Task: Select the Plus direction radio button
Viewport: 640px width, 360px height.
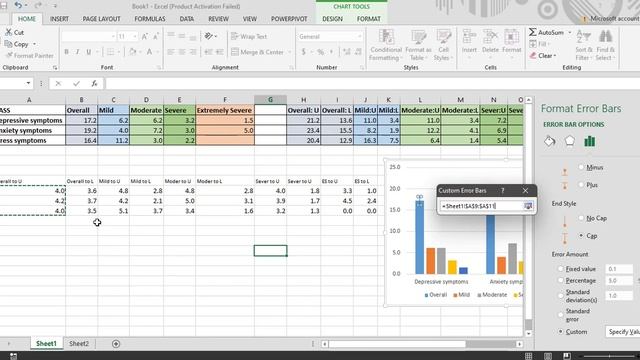Action: (x=582, y=185)
